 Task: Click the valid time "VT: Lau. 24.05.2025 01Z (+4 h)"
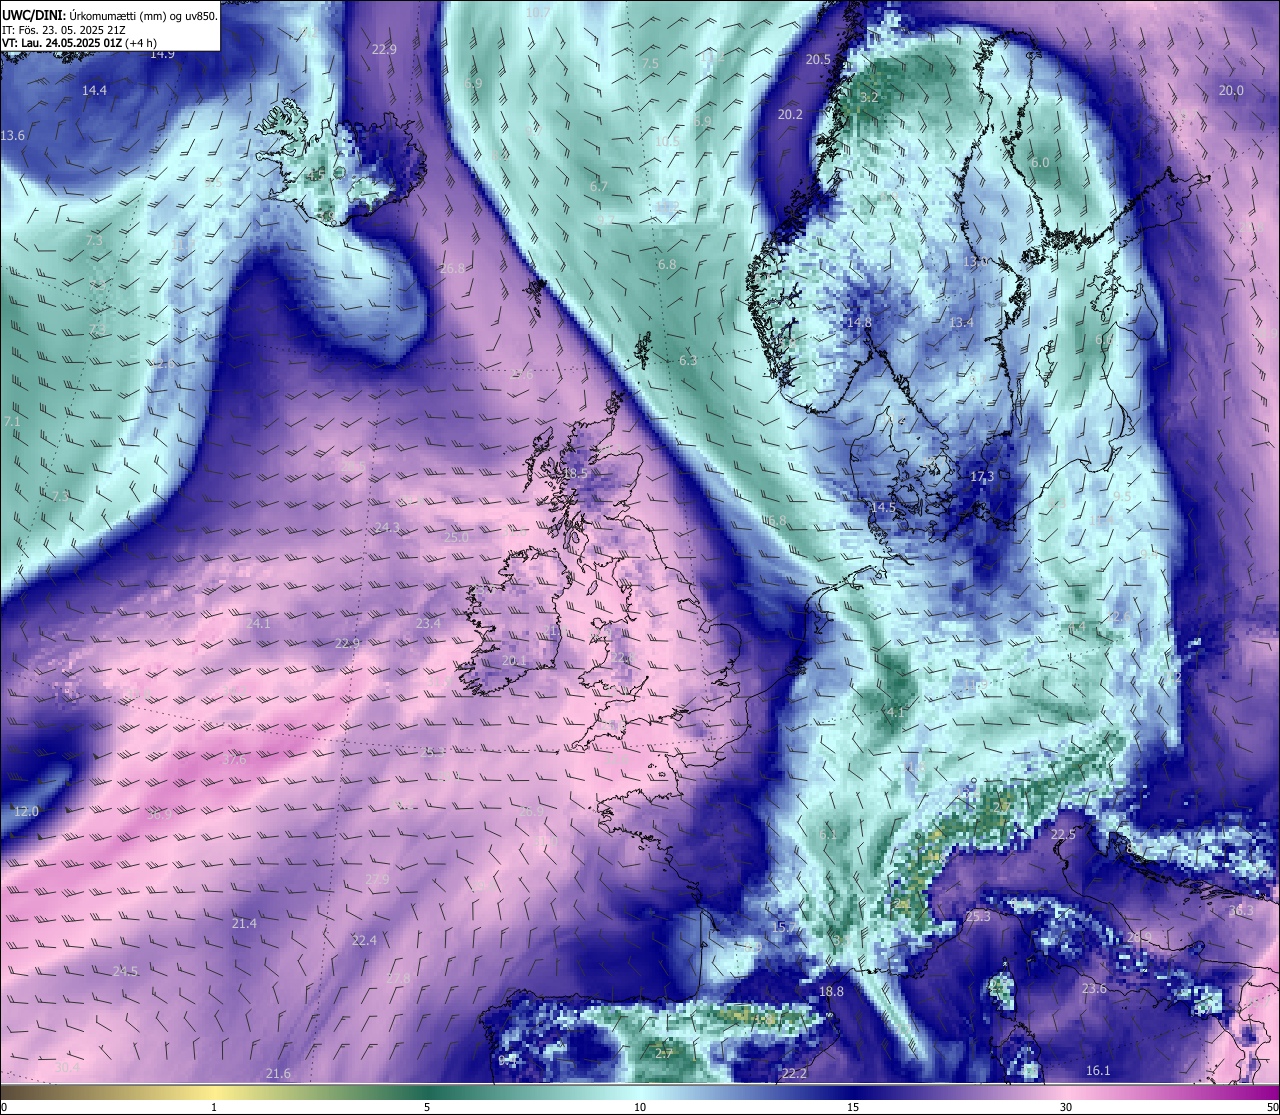[x=79, y=43]
